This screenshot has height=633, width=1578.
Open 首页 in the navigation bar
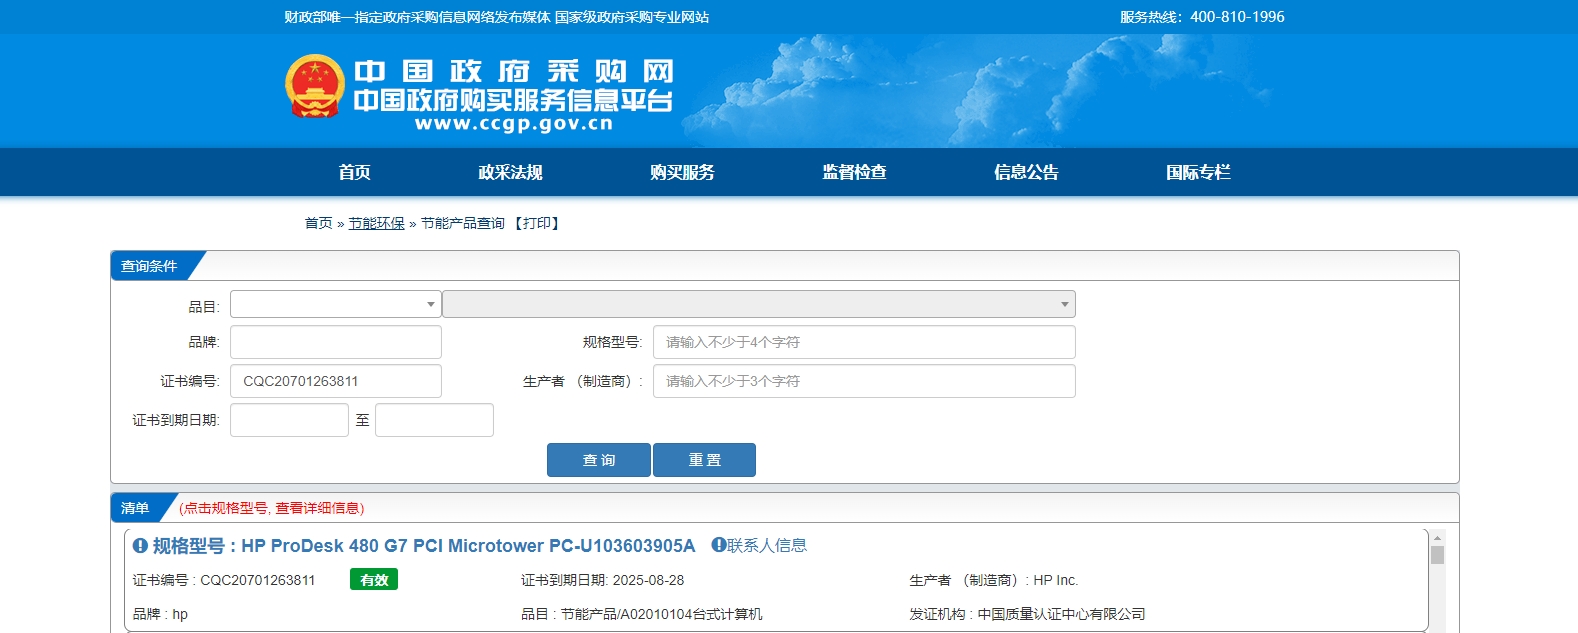tap(354, 172)
